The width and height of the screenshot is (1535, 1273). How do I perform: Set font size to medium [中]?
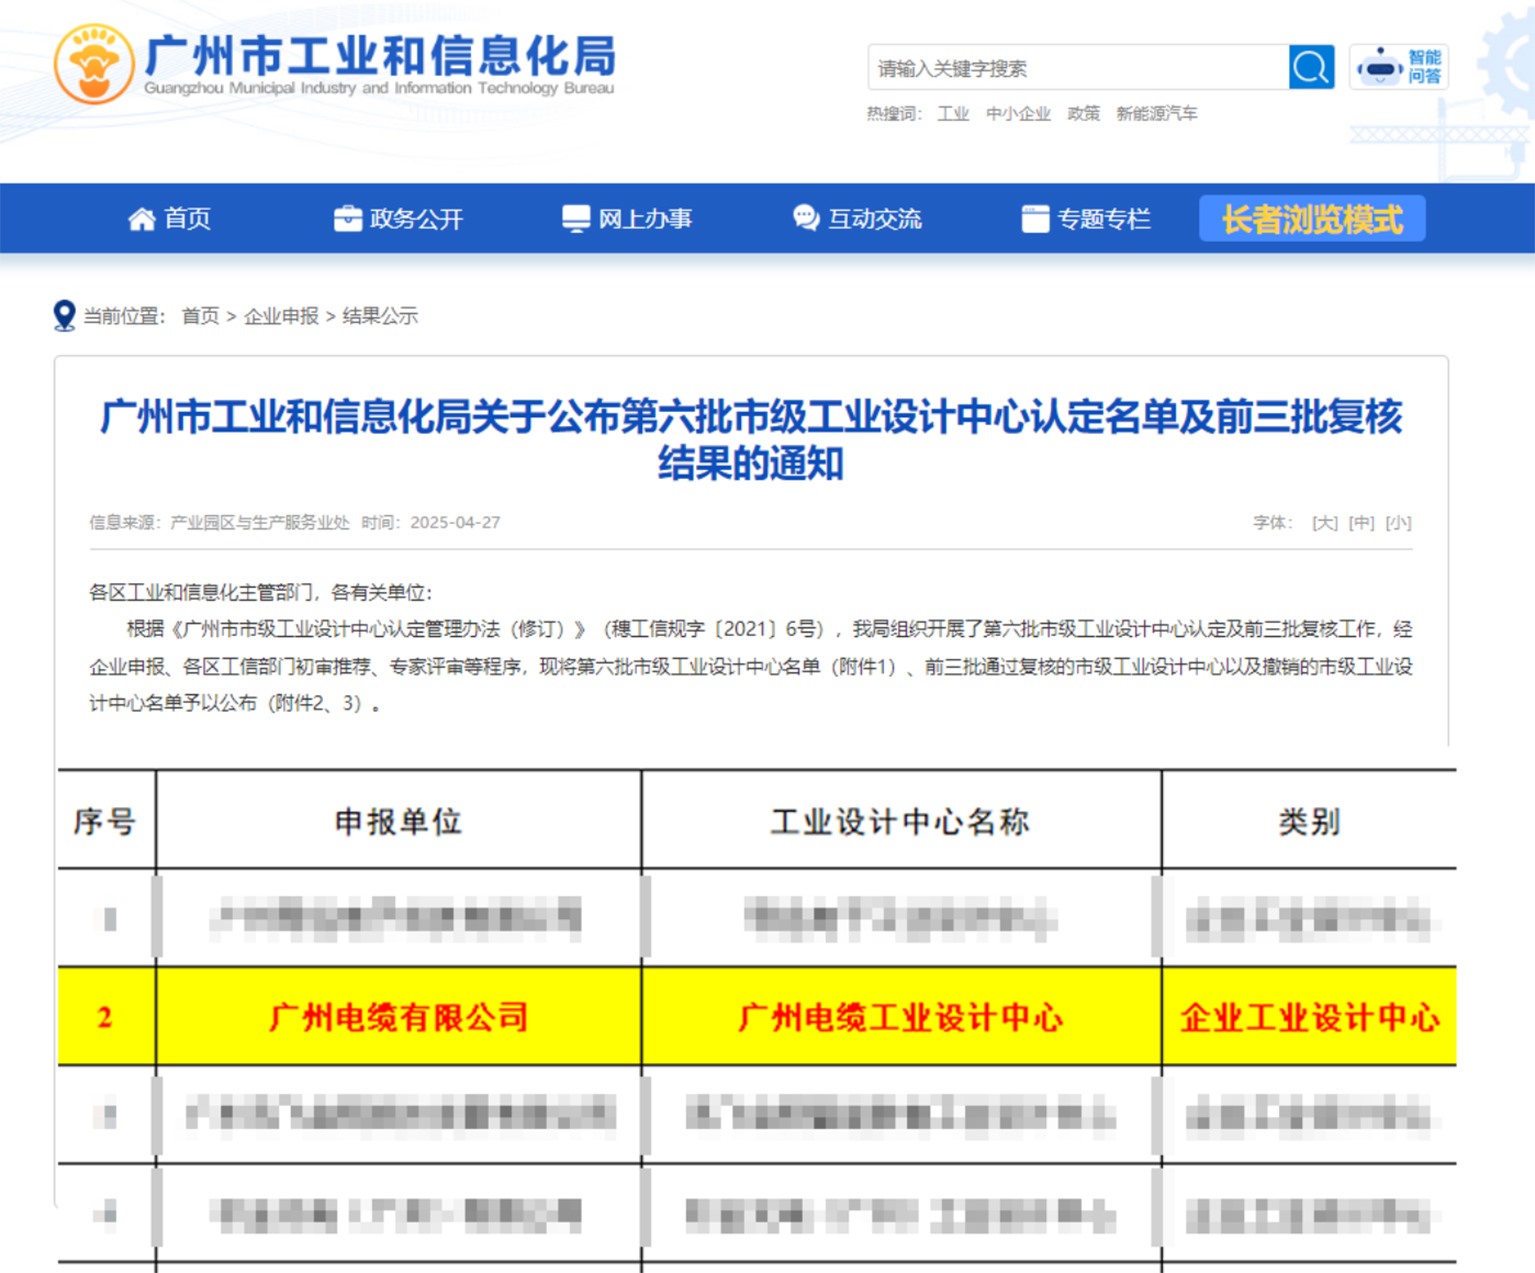click(x=1361, y=523)
